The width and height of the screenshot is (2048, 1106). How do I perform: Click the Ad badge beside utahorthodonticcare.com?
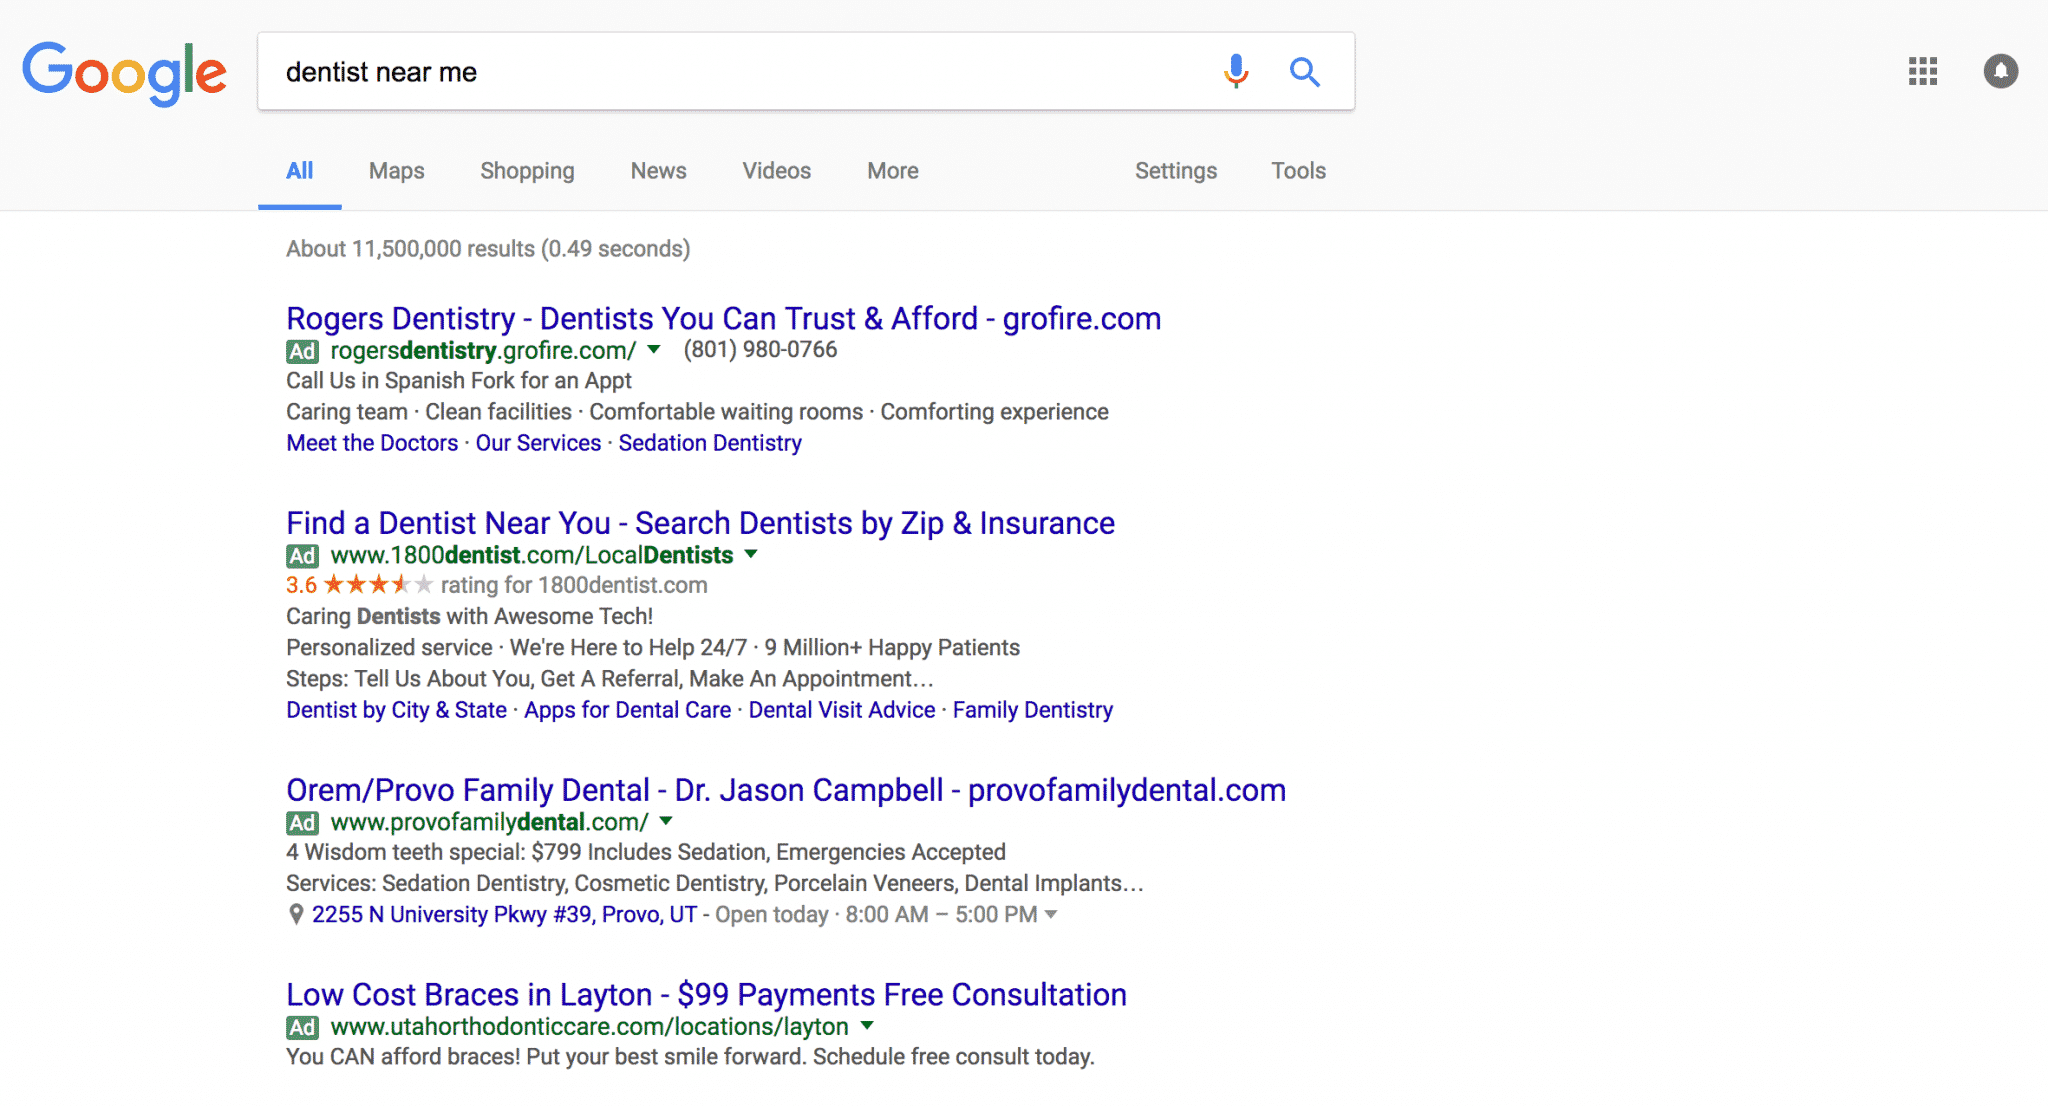click(x=302, y=1027)
